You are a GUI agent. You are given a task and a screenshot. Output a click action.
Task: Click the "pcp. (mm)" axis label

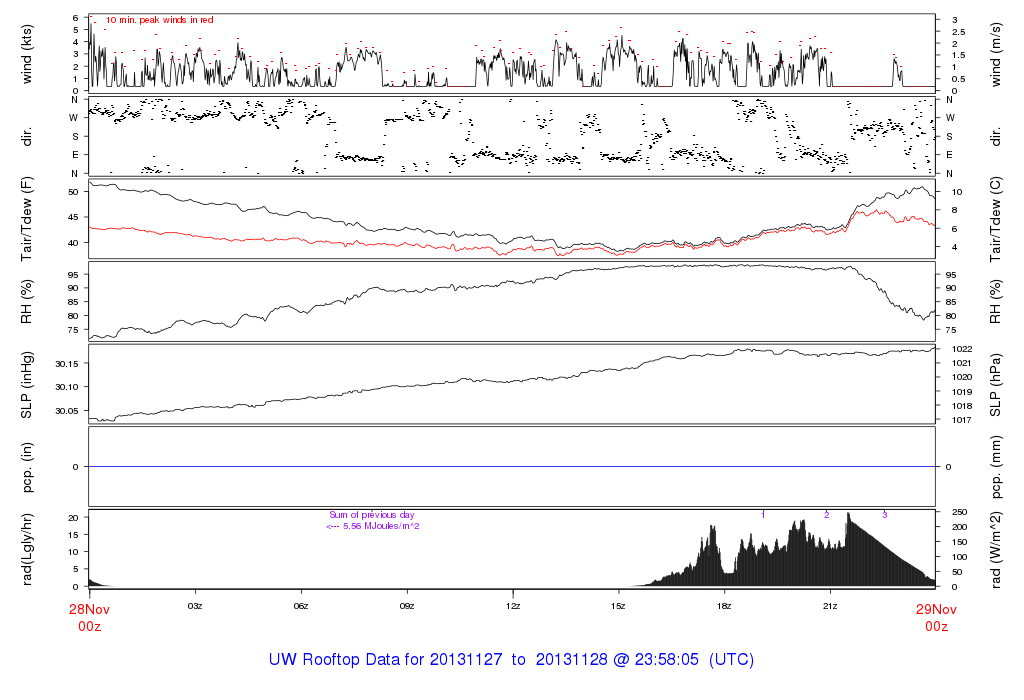[x=995, y=467]
